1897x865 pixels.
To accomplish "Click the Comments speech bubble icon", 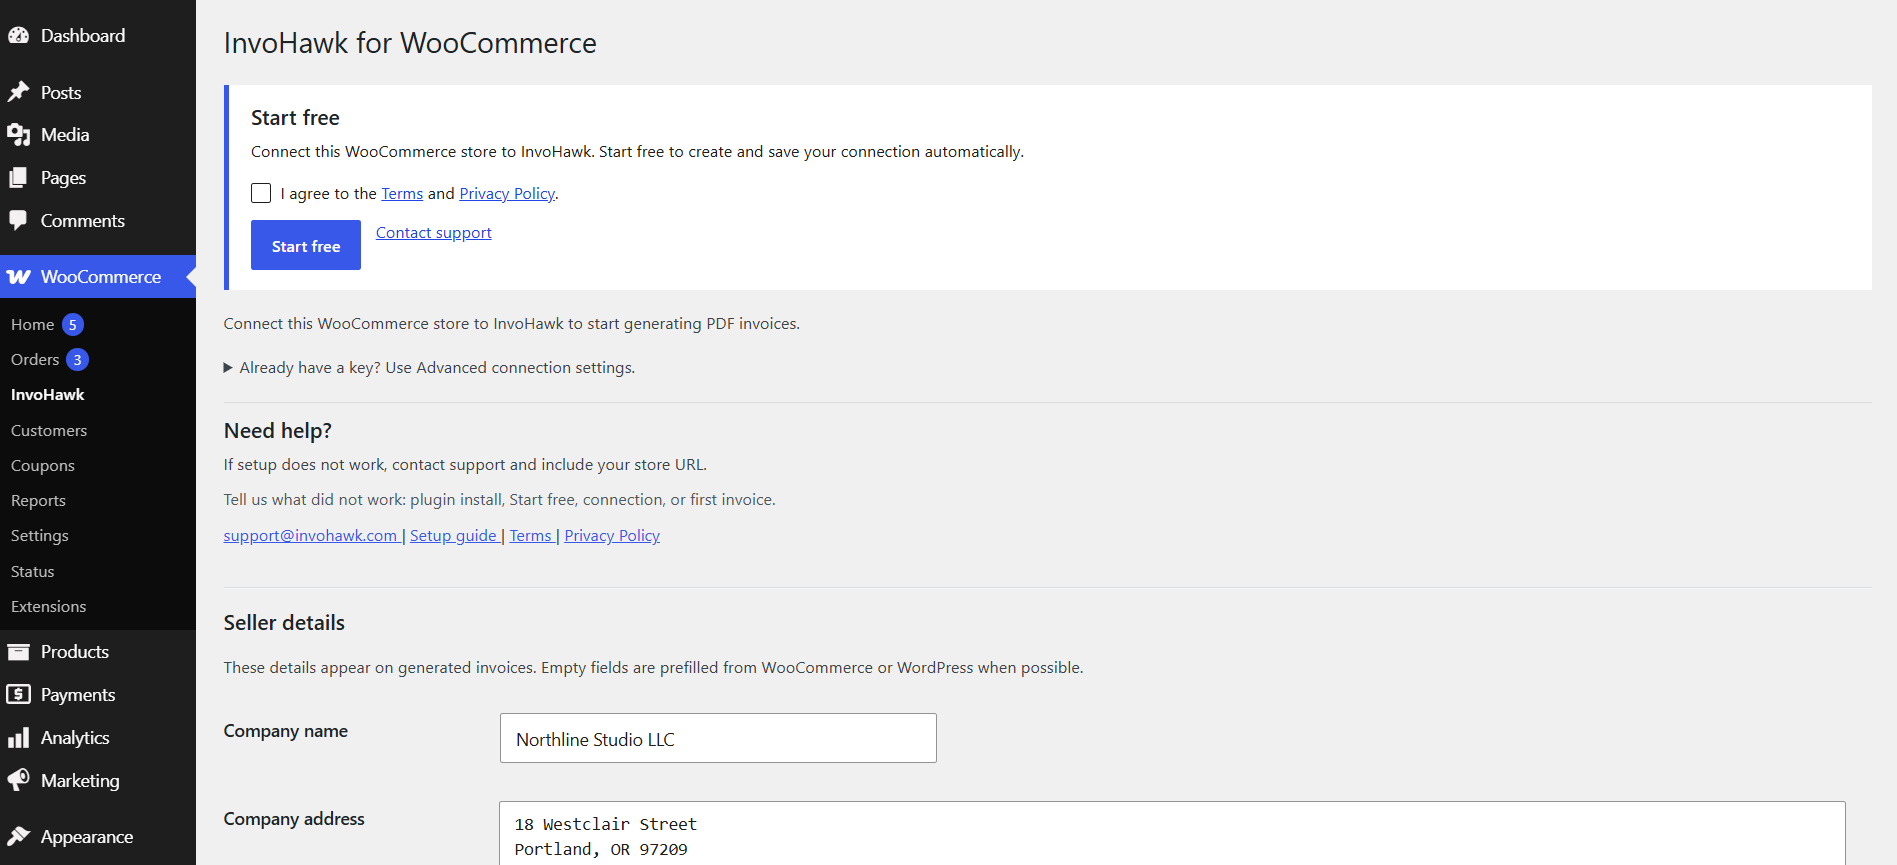I will (x=18, y=220).
